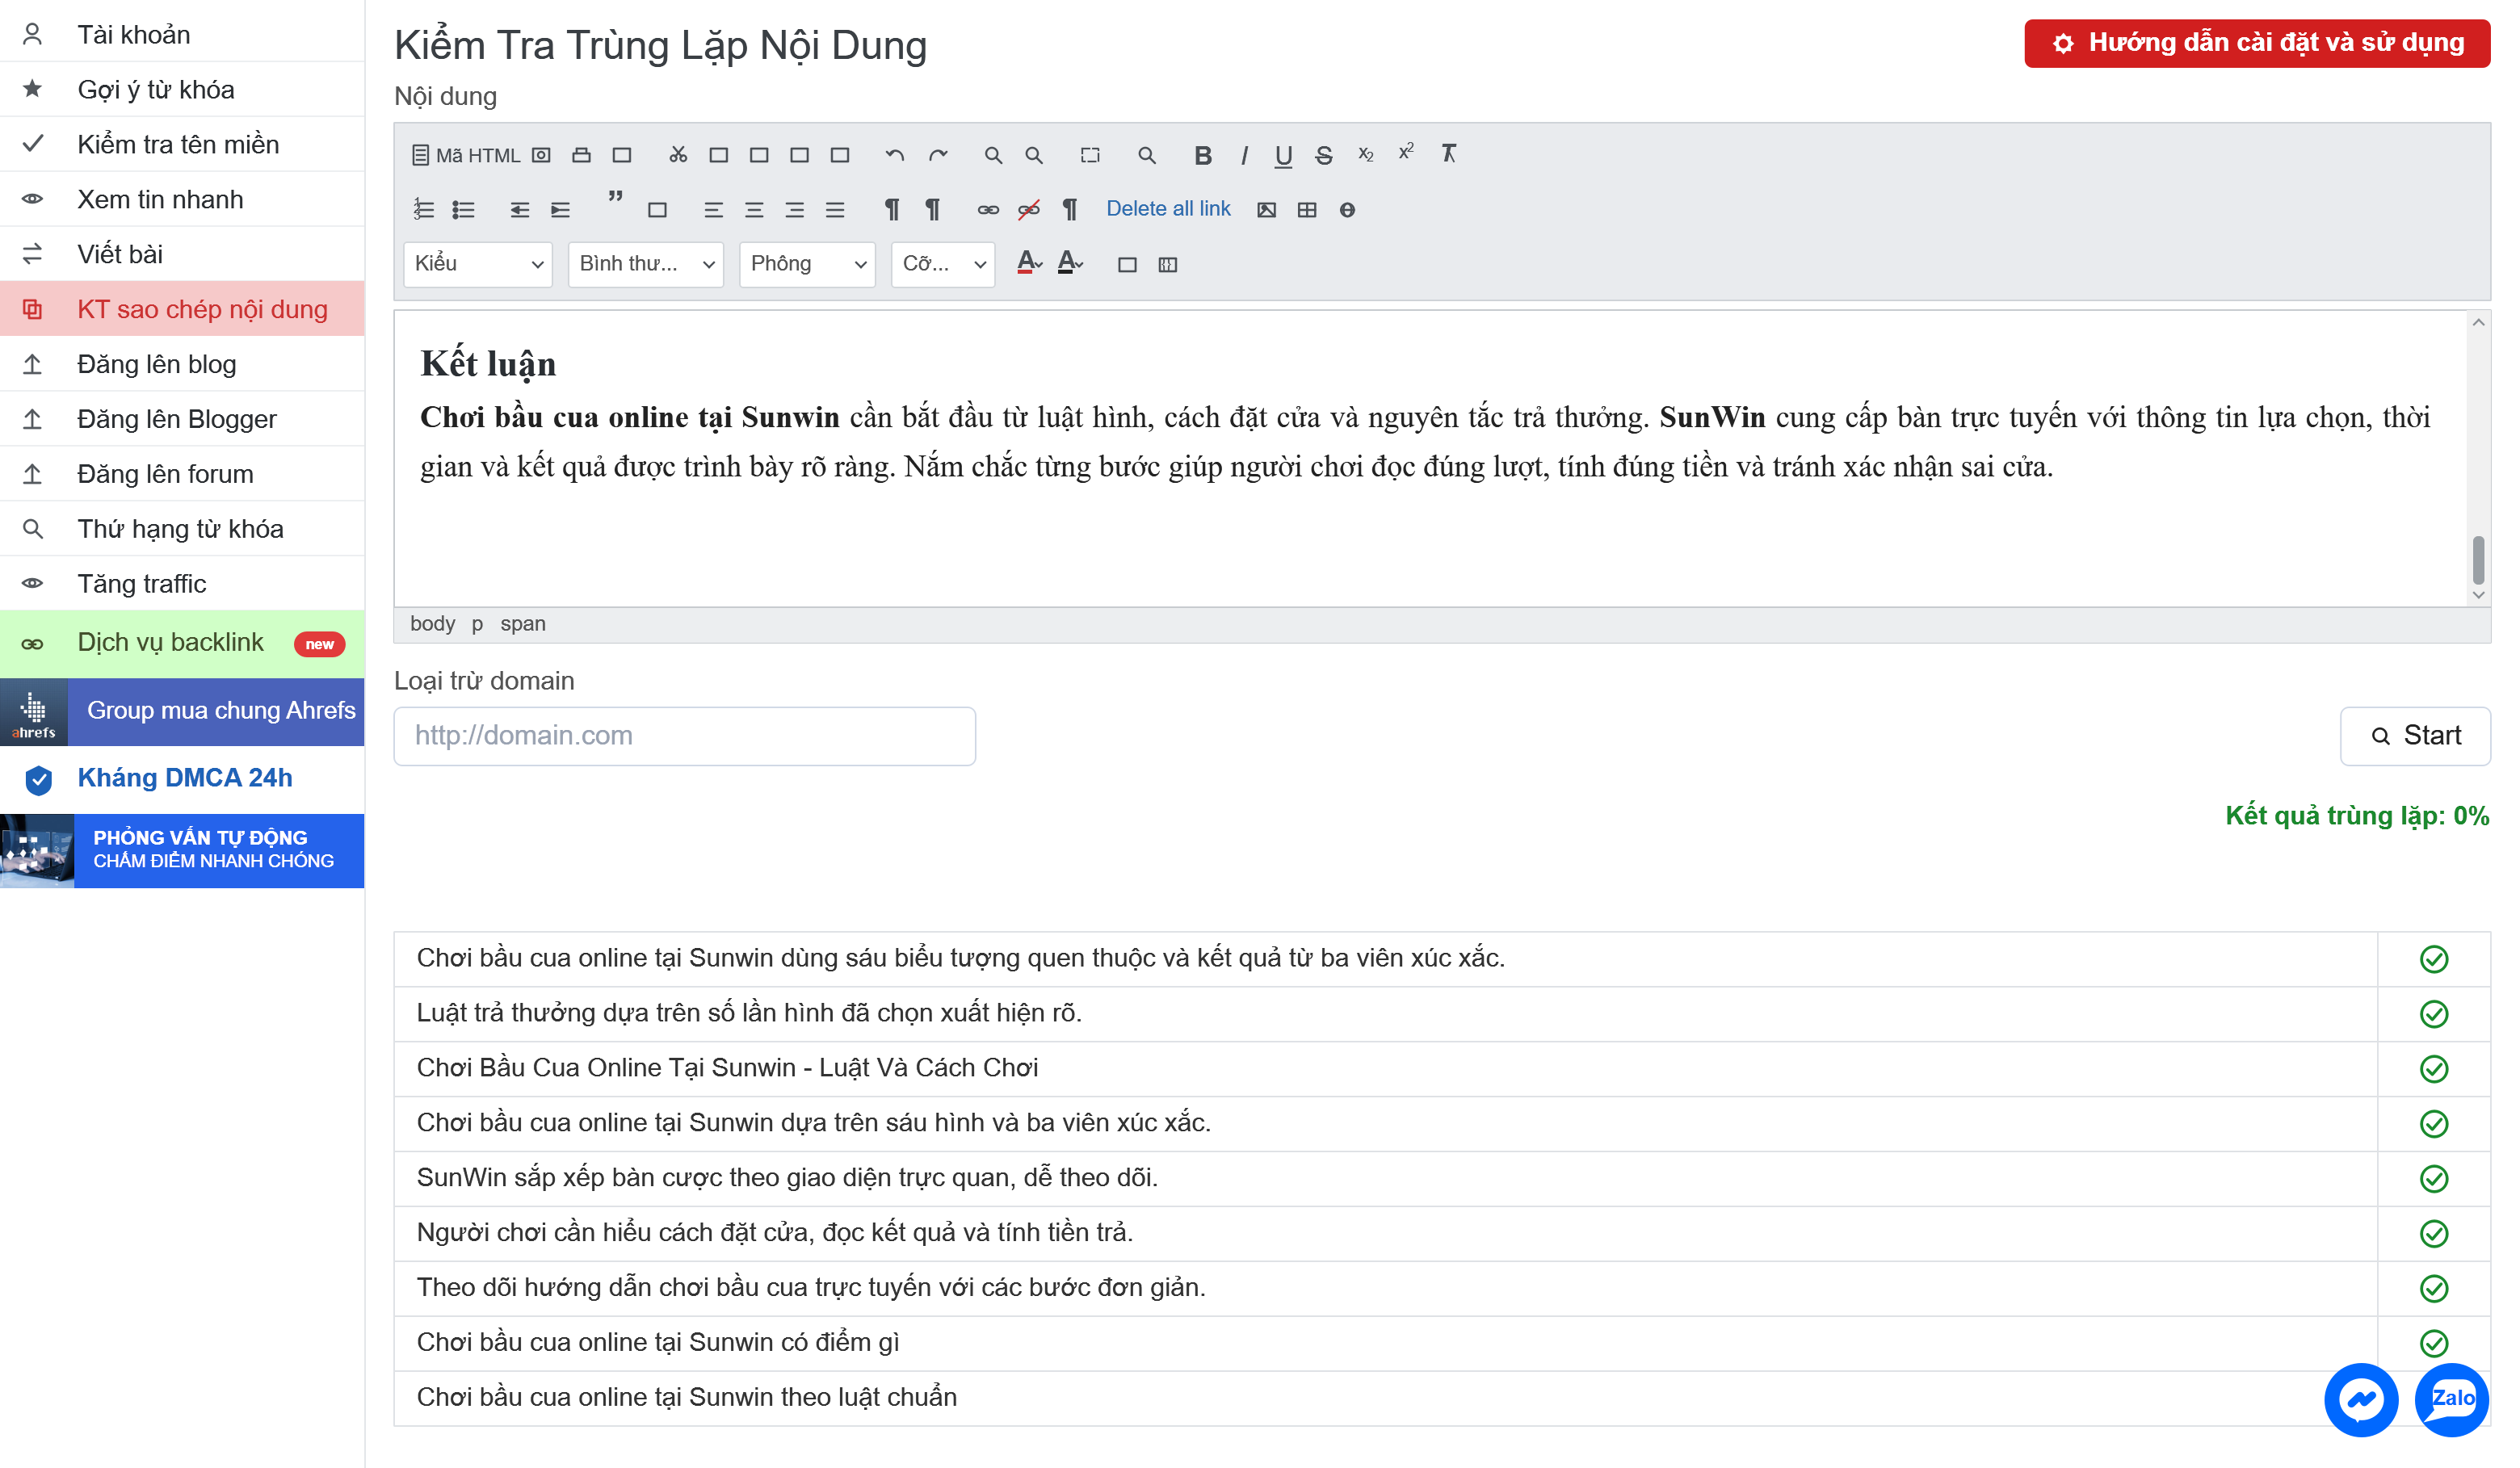Open the Zalo chat bubble
Image resolution: width=2520 pixels, height=1468 pixels.
2451,1399
